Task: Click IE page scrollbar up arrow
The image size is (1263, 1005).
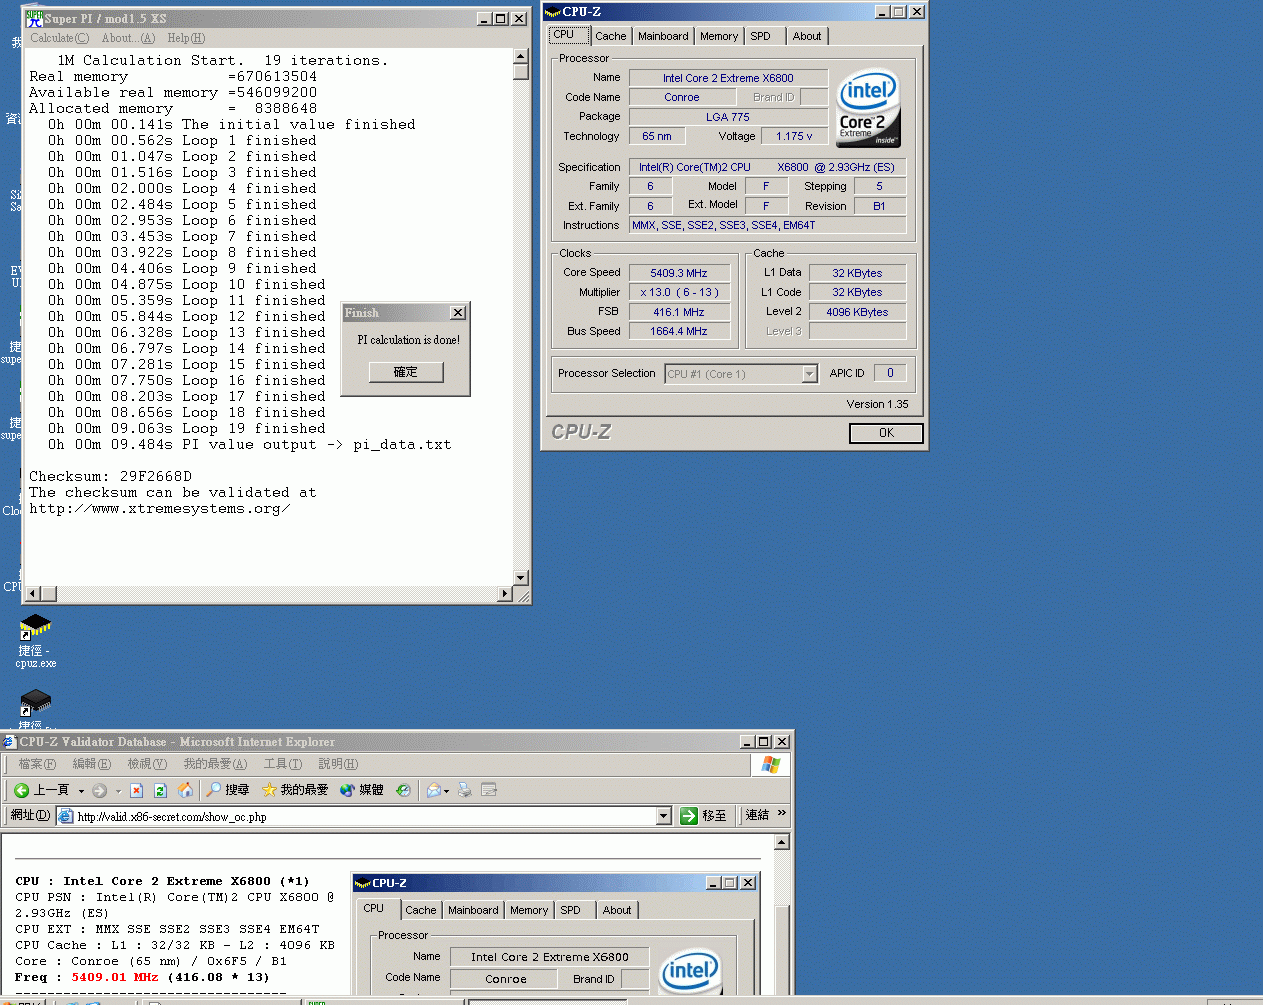Action: [x=782, y=842]
